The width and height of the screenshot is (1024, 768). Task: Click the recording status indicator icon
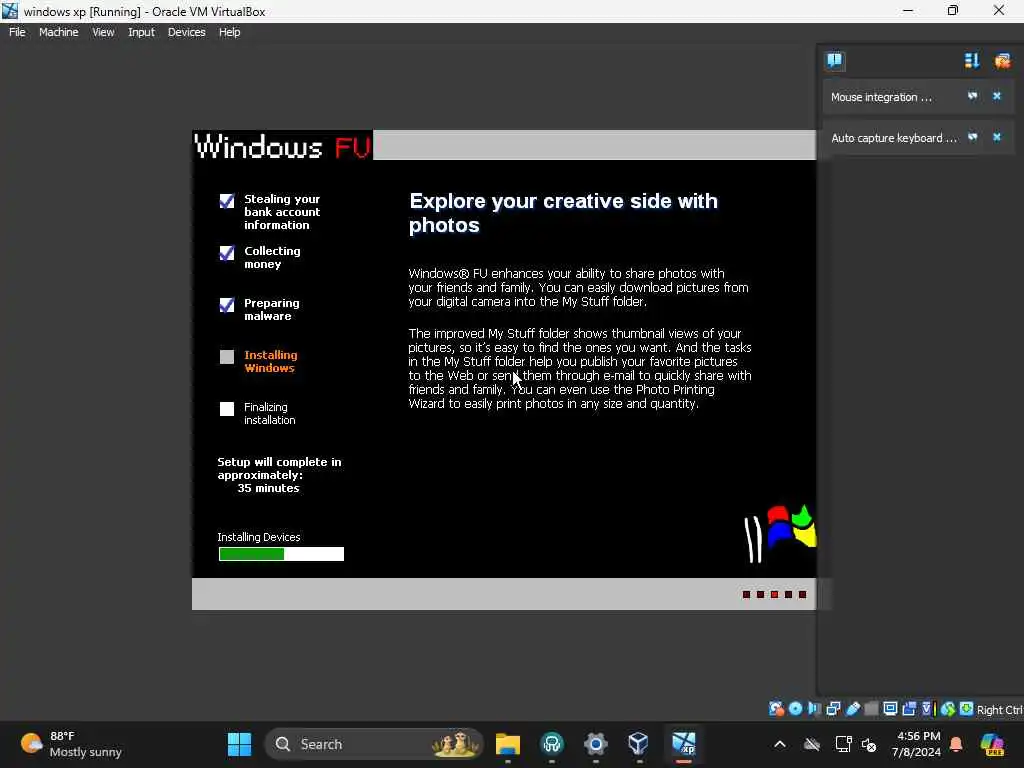pyautogui.click(x=908, y=709)
